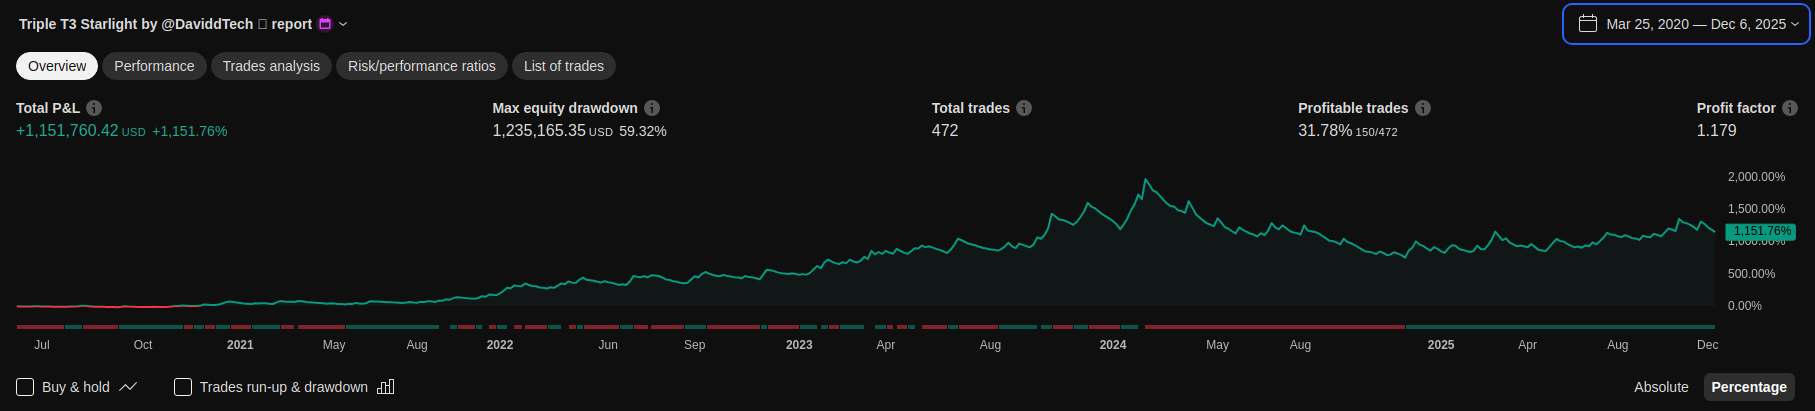The width and height of the screenshot is (1815, 411).
Task: Click the info icon next to Profitable trades
Action: pos(1423,108)
